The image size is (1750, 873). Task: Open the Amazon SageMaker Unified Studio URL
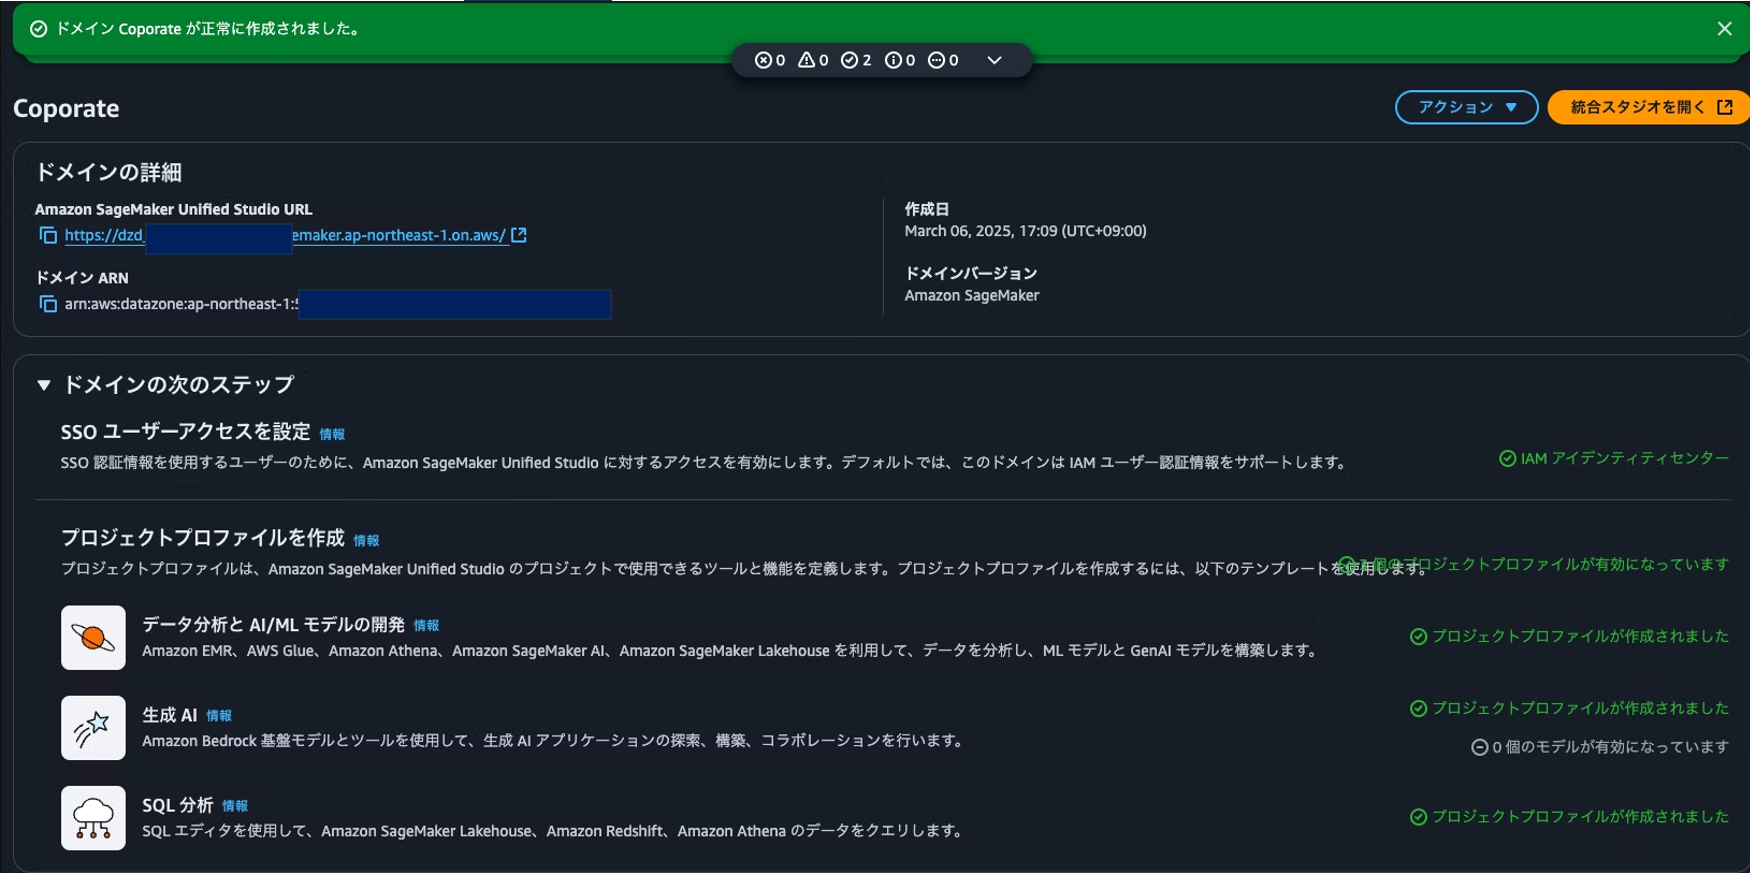tap(285, 235)
